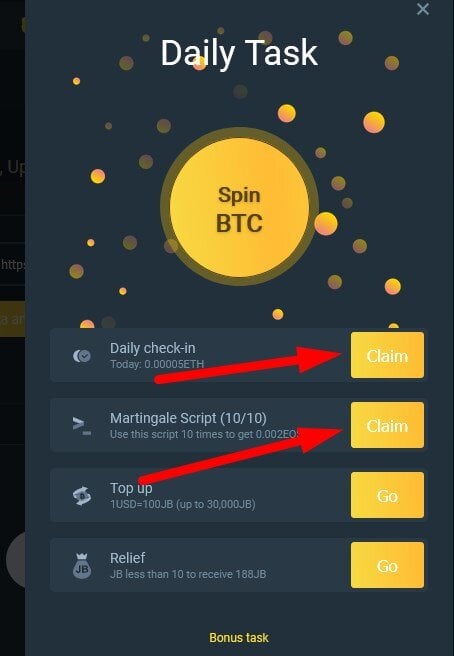The width and height of the screenshot is (454, 656).
Task: Select the Relief JB money bag icon
Action: click(x=82, y=566)
